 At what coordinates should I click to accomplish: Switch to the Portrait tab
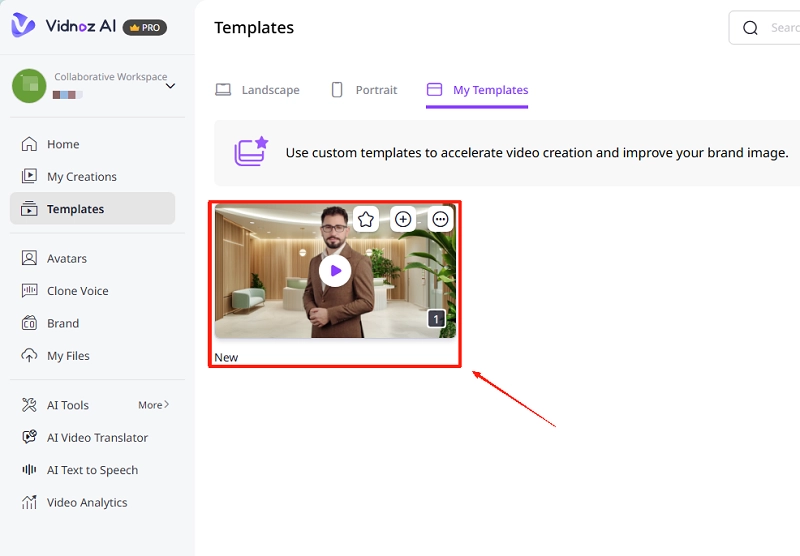pos(364,90)
